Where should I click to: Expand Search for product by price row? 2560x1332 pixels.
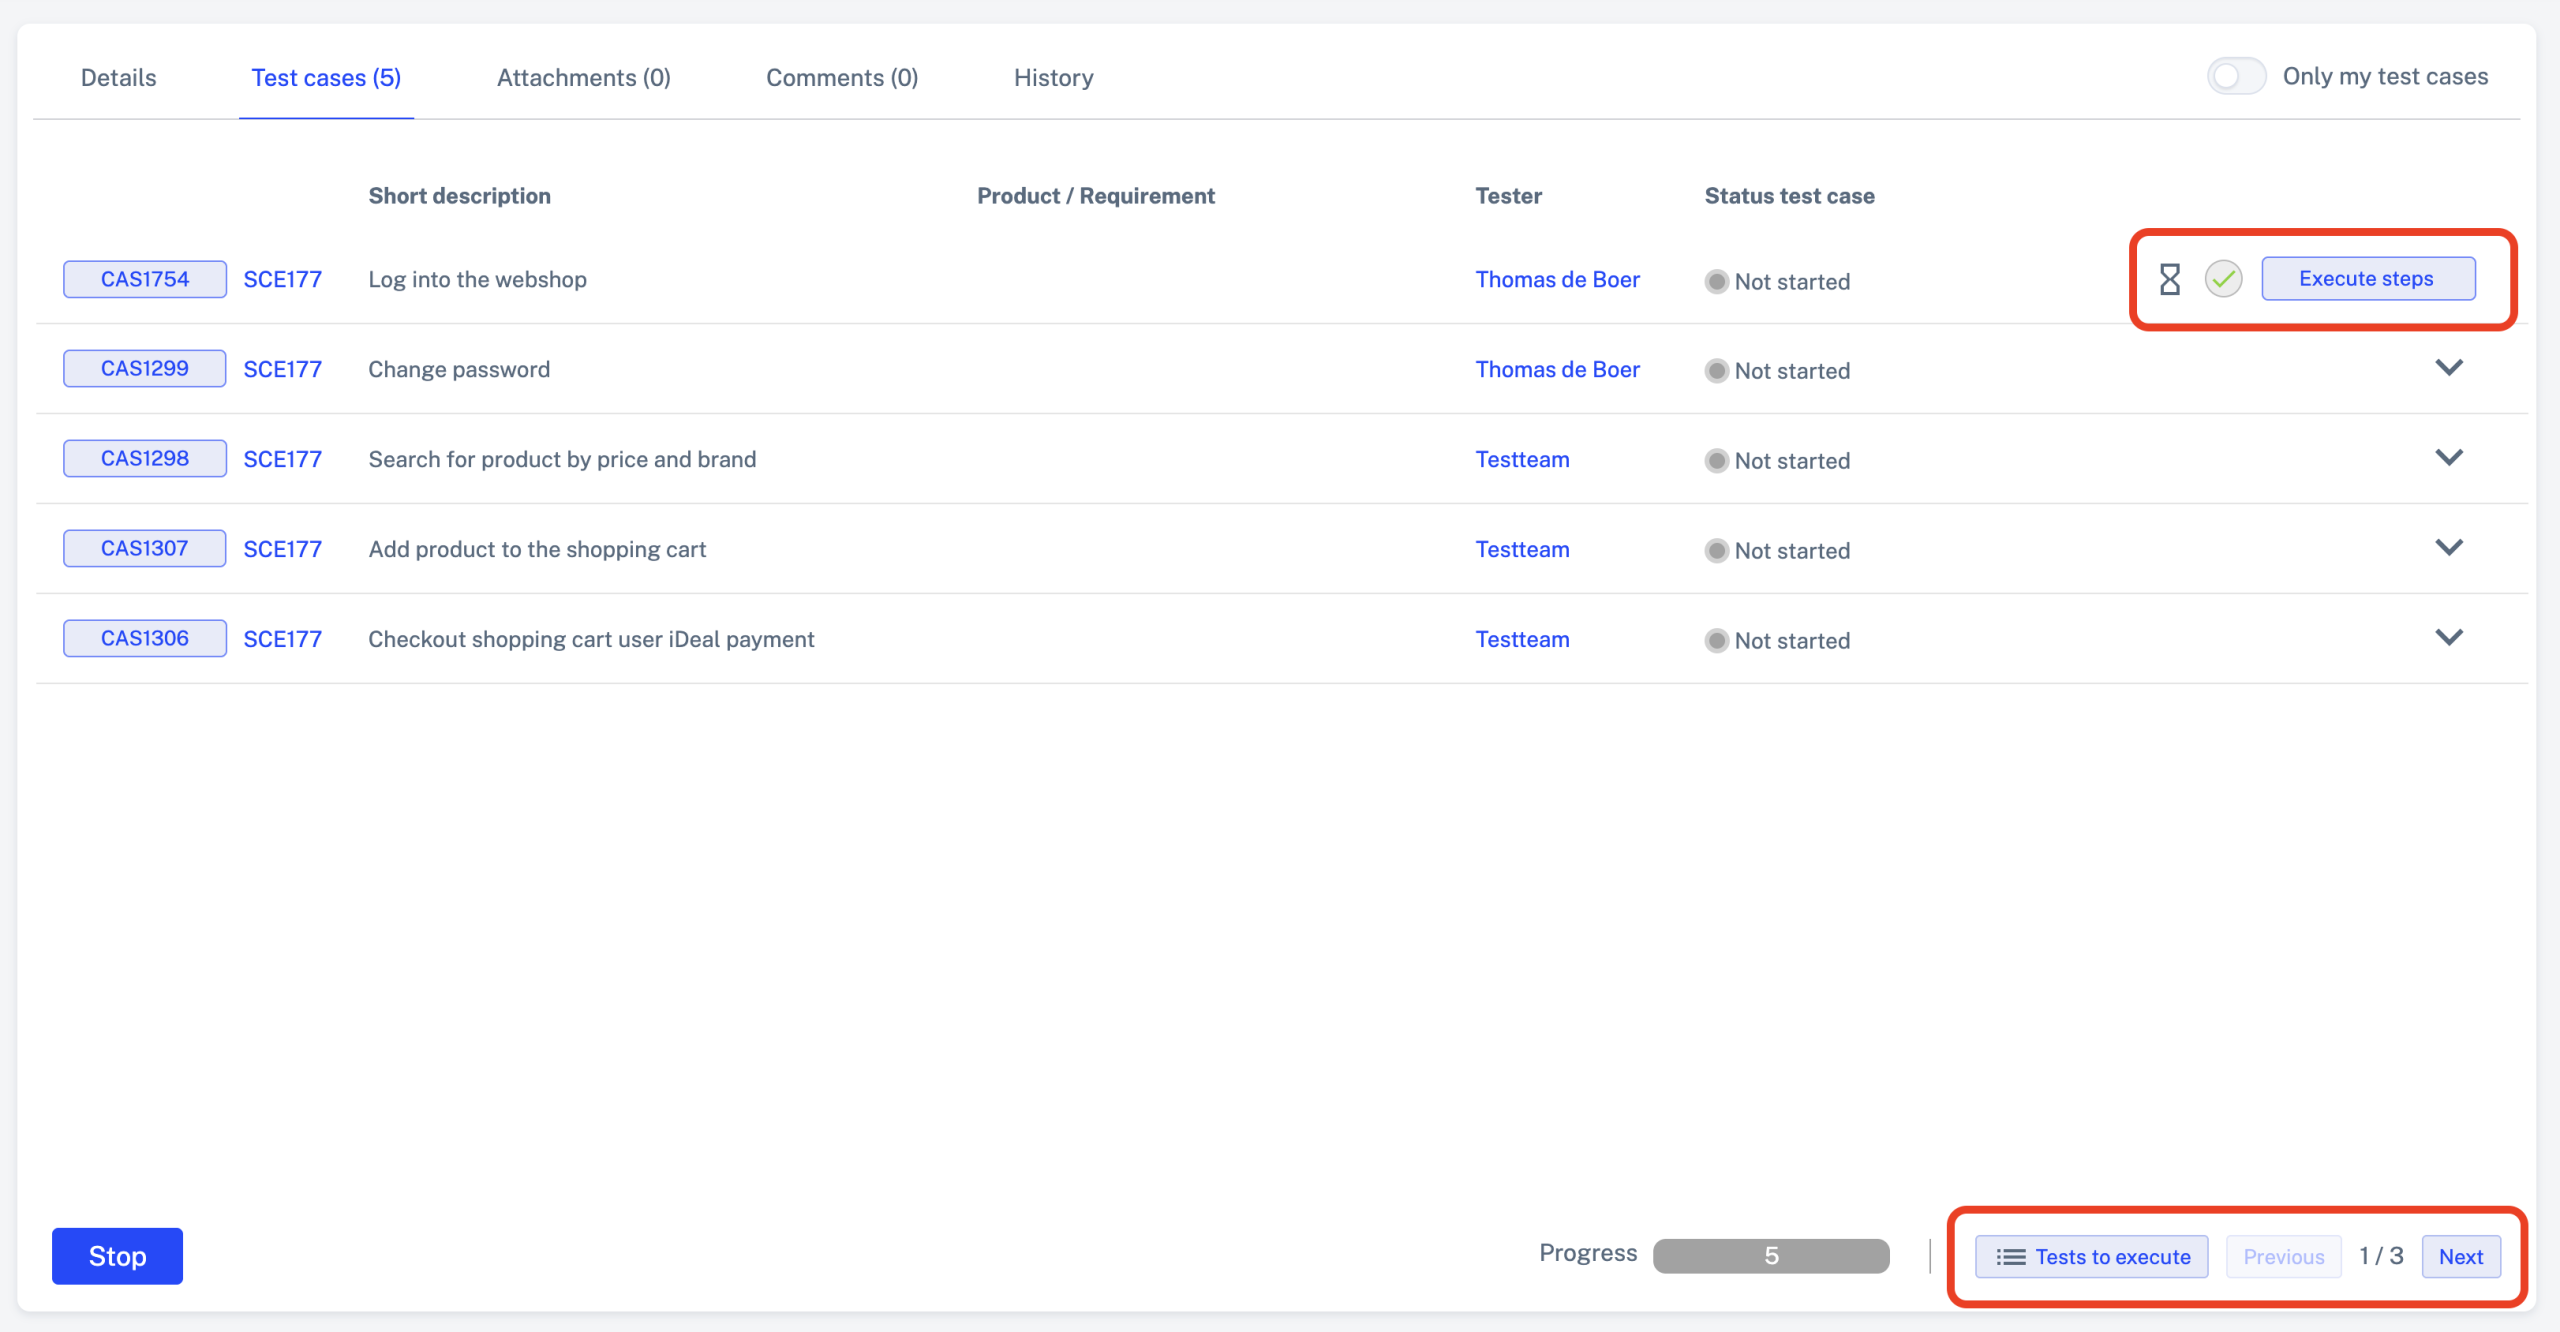2448,458
